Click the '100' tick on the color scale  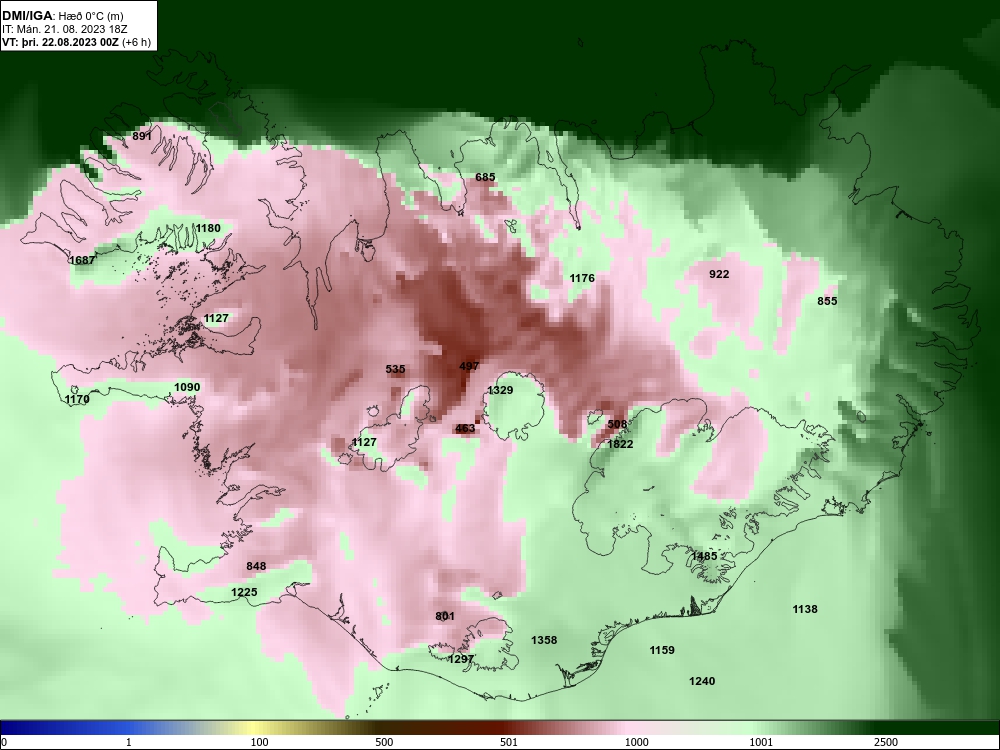click(259, 742)
